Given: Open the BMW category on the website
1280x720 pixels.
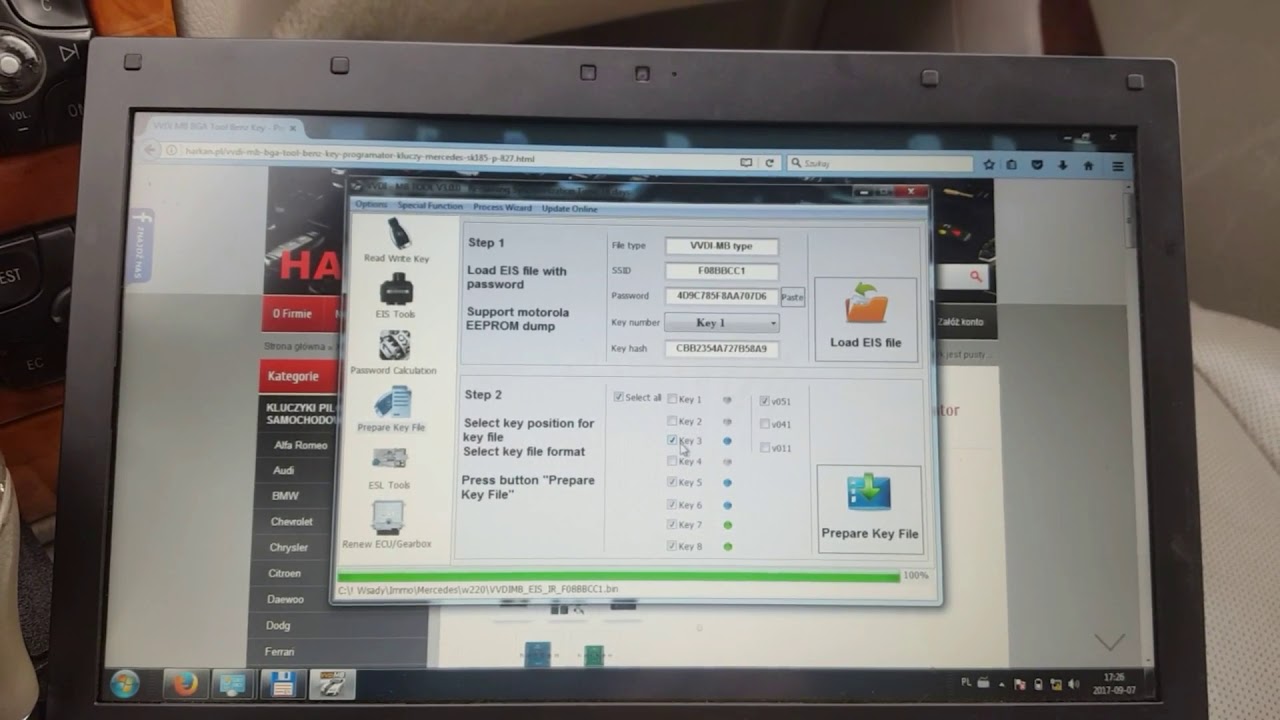Looking at the screenshot, I should 285,496.
